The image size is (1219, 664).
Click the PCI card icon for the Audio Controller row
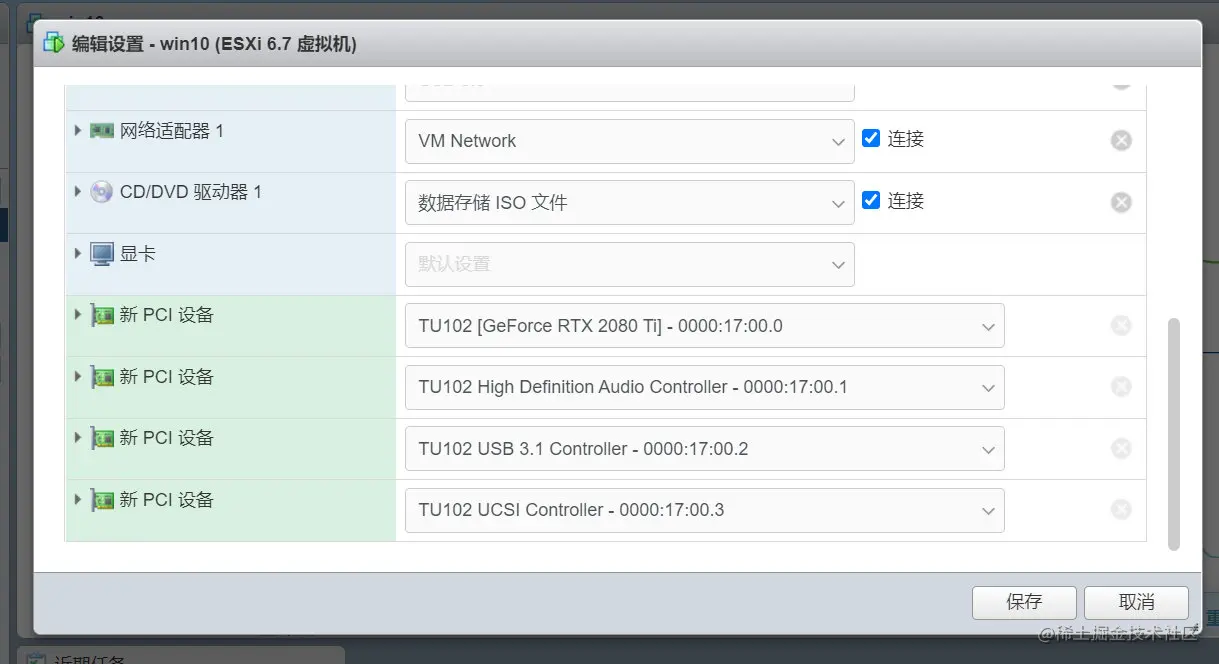coord(102,378)
